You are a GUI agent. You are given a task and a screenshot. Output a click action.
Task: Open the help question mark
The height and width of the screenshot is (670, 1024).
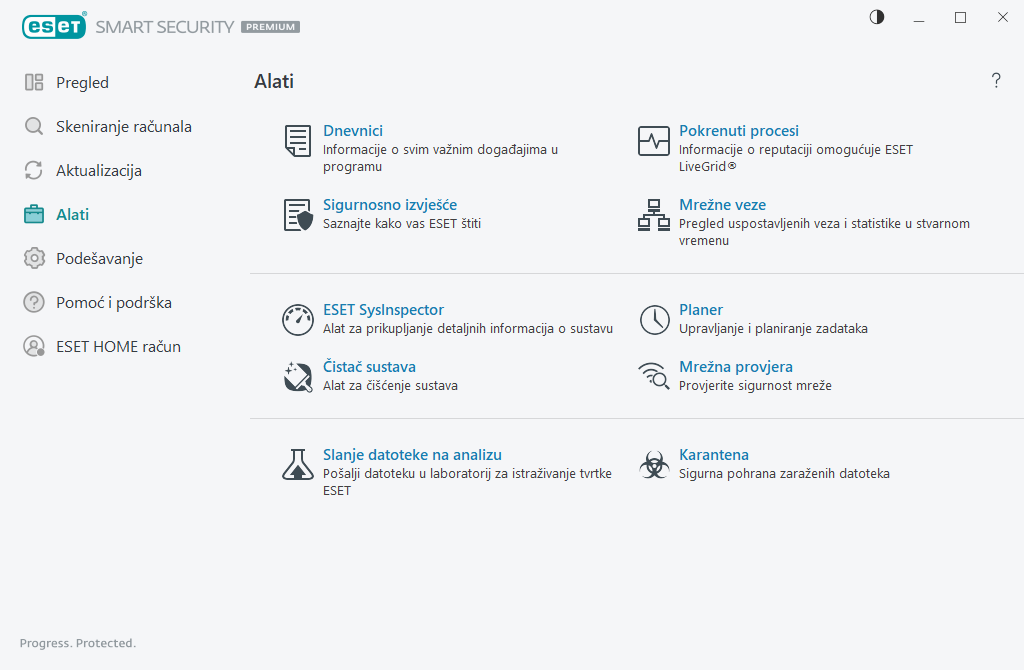pyautogui.click(x=996, y=81)
